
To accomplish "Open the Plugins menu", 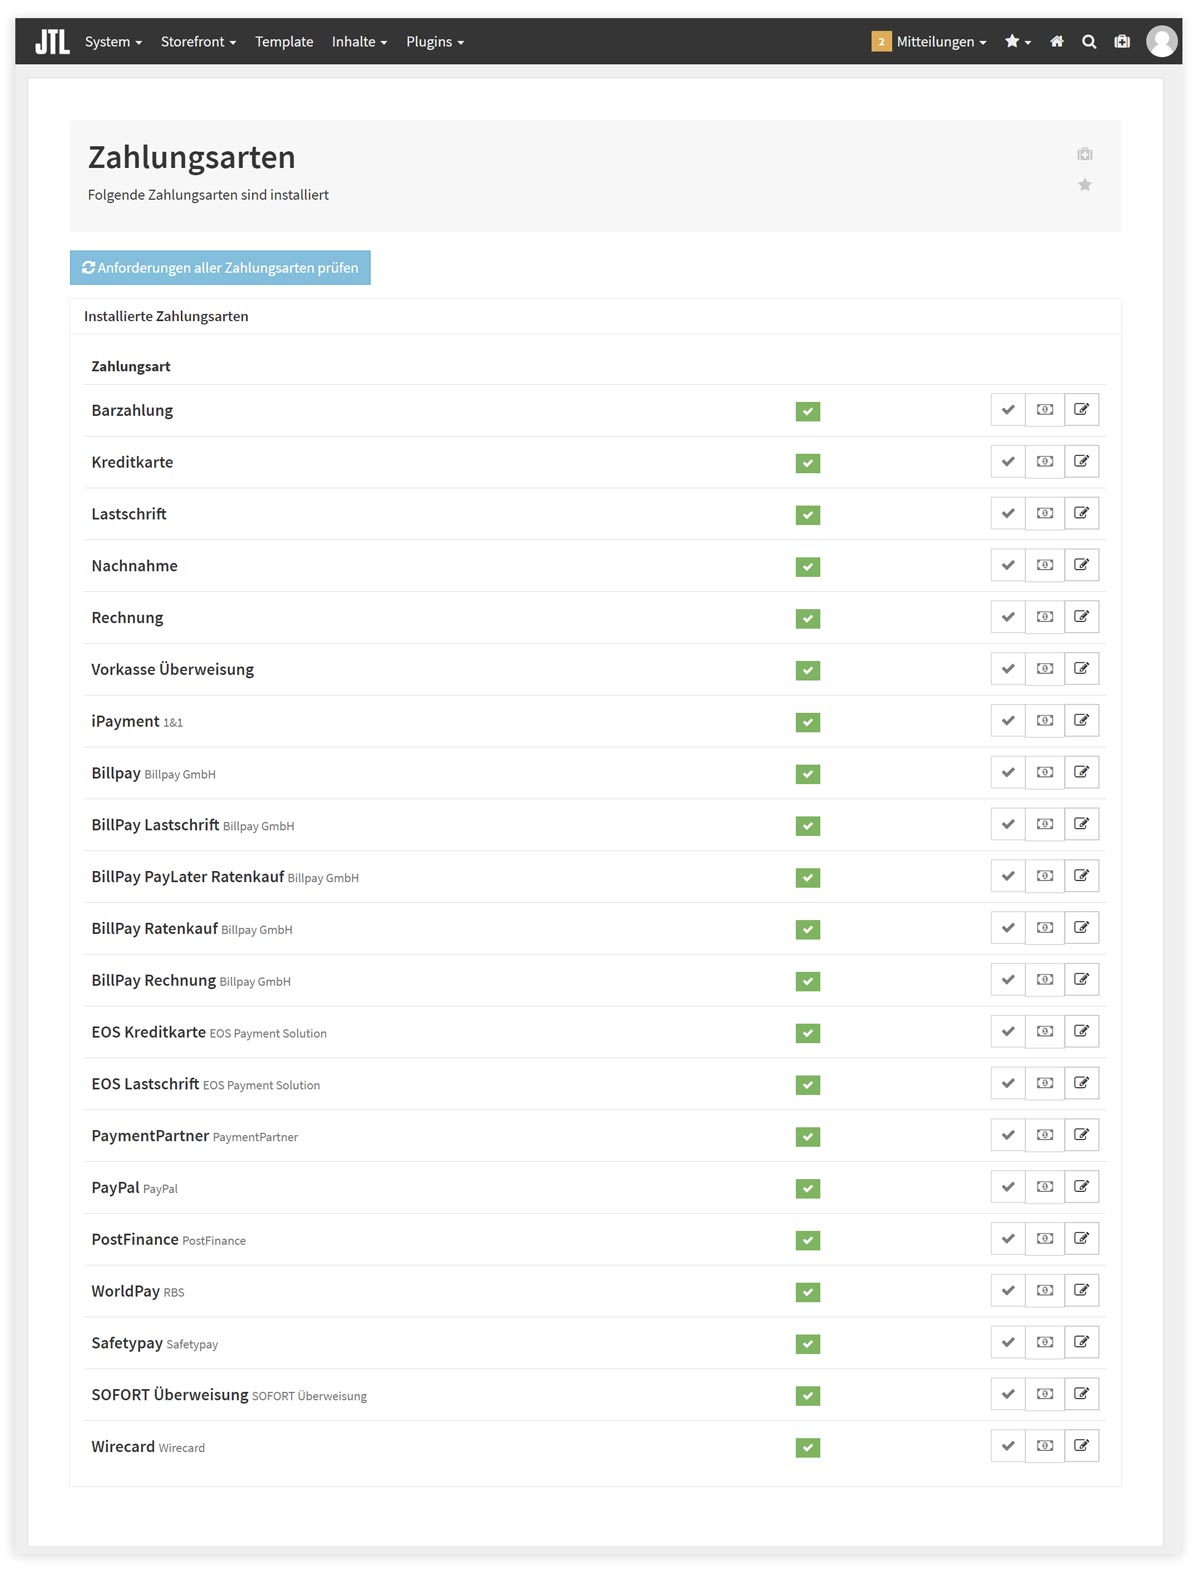I will [x=435, y=42].
